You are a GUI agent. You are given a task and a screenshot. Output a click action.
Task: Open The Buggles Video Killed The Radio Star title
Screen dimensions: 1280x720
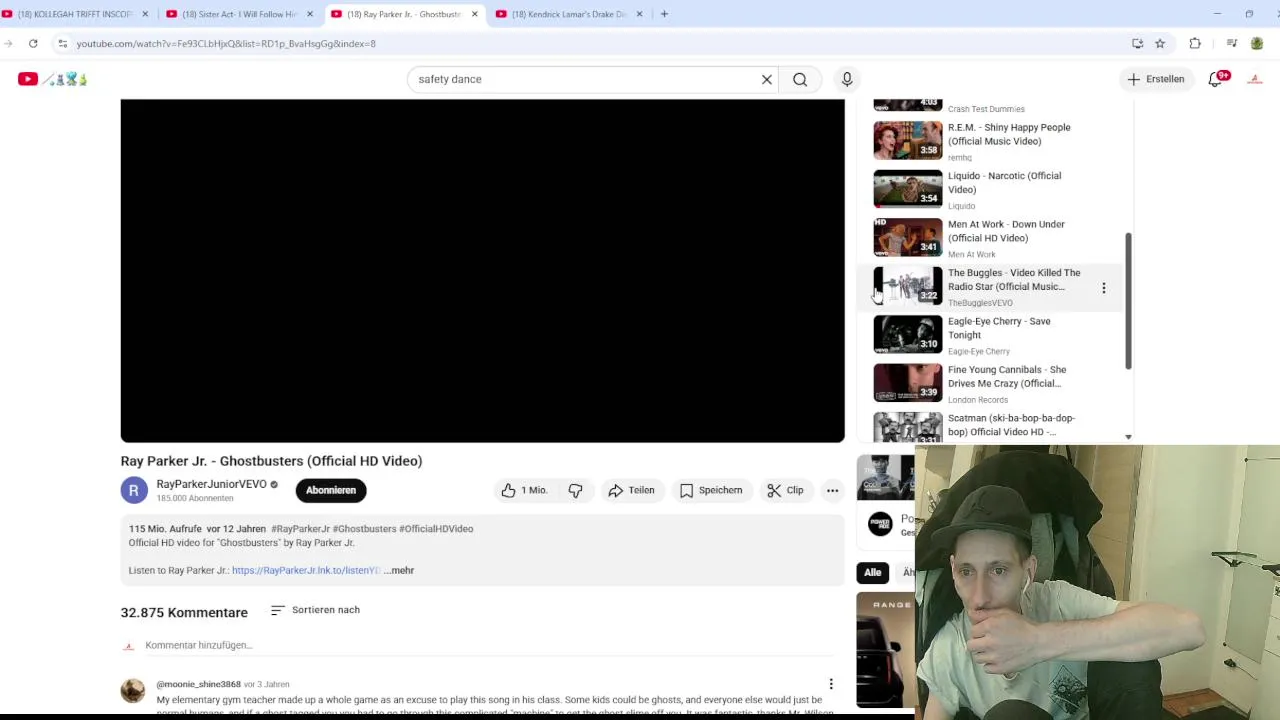[1014, 279]
